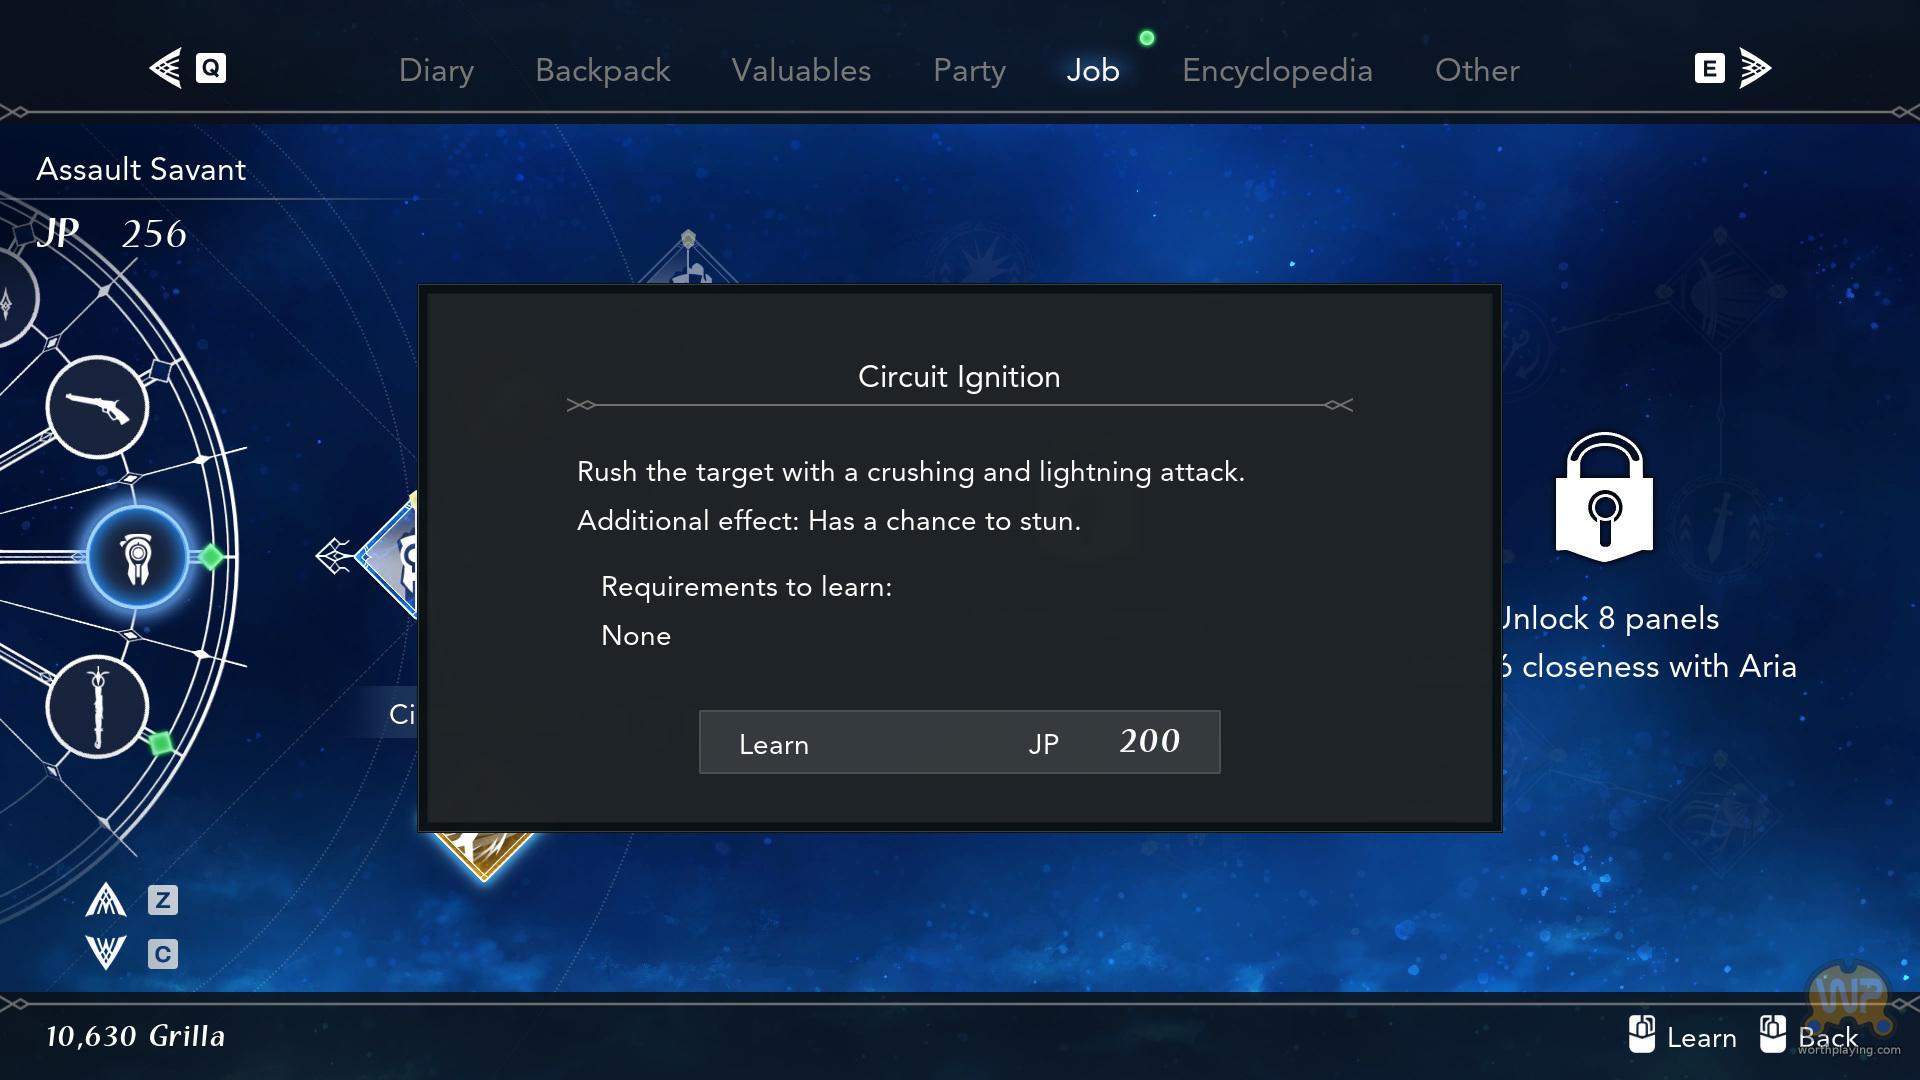Open the Diary tab
The width and height of the screenshot is (1920, 1080).
436,70
